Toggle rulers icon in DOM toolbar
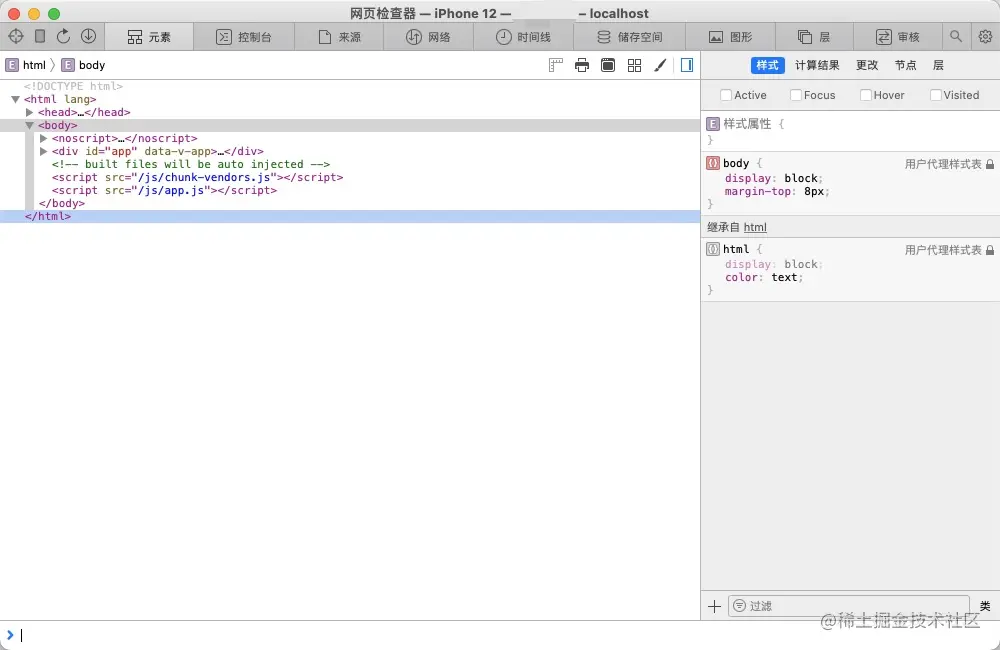The image size is (1000, 650). [x=555, y=65]
